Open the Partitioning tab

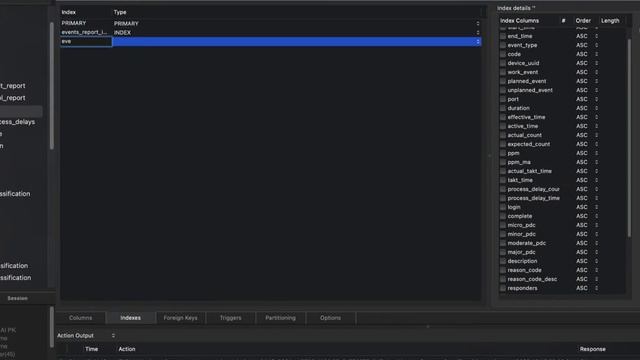click(x=280, y=318)
